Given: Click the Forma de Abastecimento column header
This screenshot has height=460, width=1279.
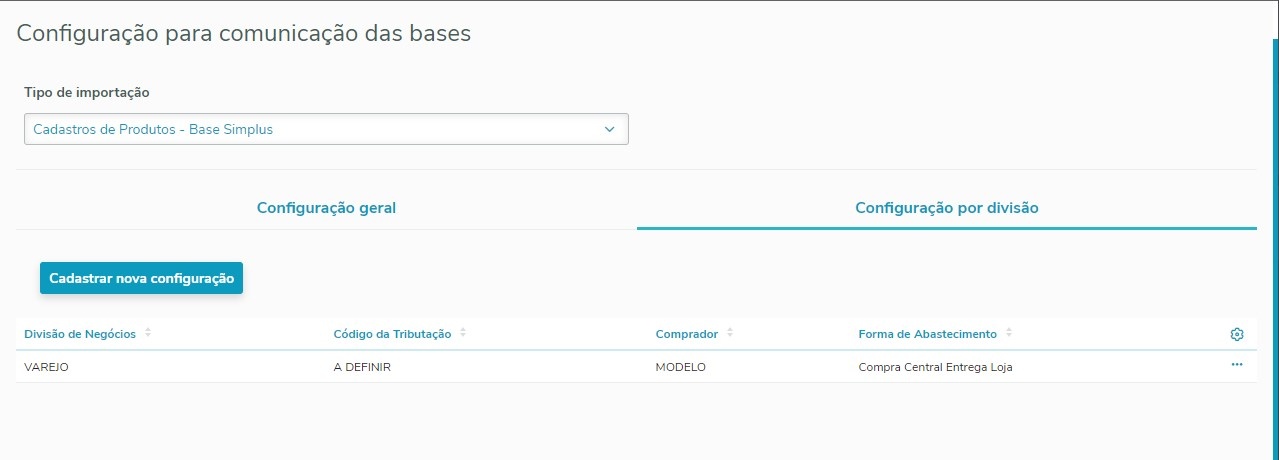Looking at the screenshot, I should [x=927, y=334].
